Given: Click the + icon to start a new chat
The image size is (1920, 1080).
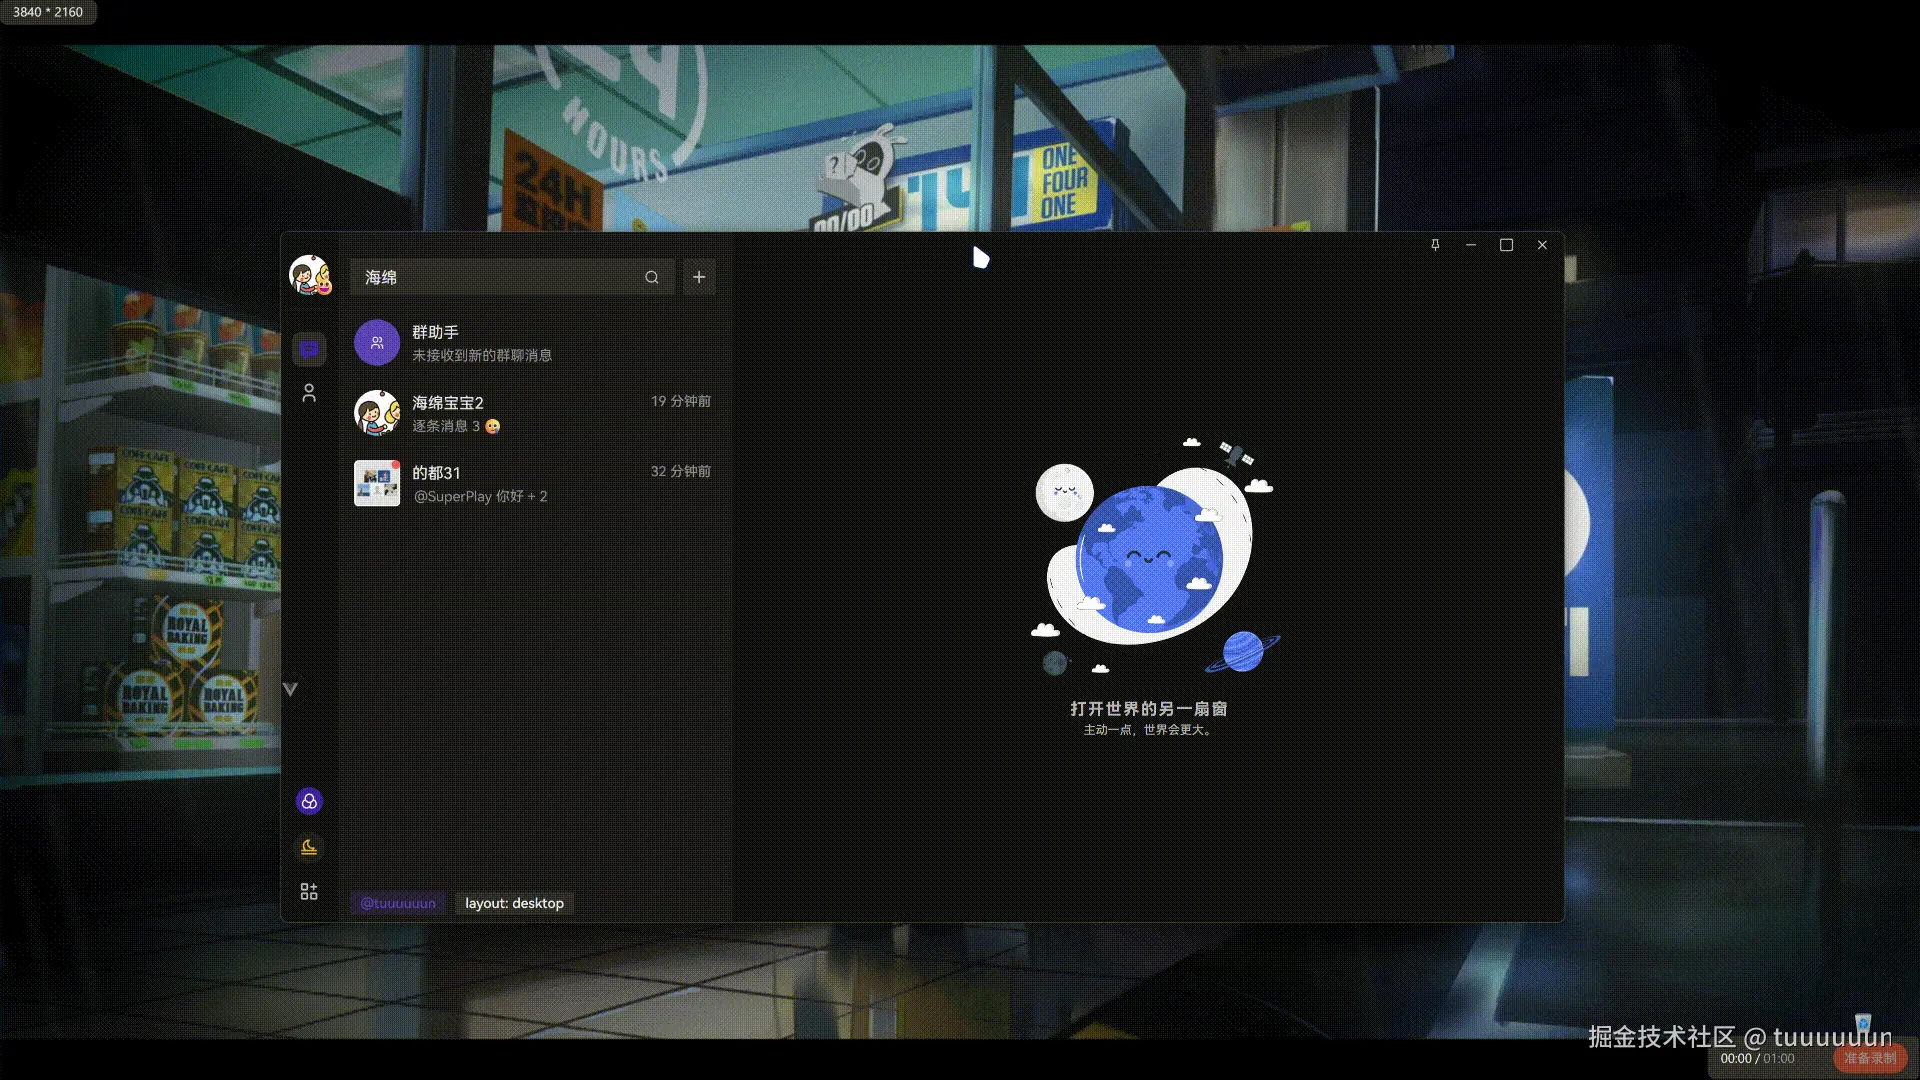Looking at the screenshot, I should 698,277.
